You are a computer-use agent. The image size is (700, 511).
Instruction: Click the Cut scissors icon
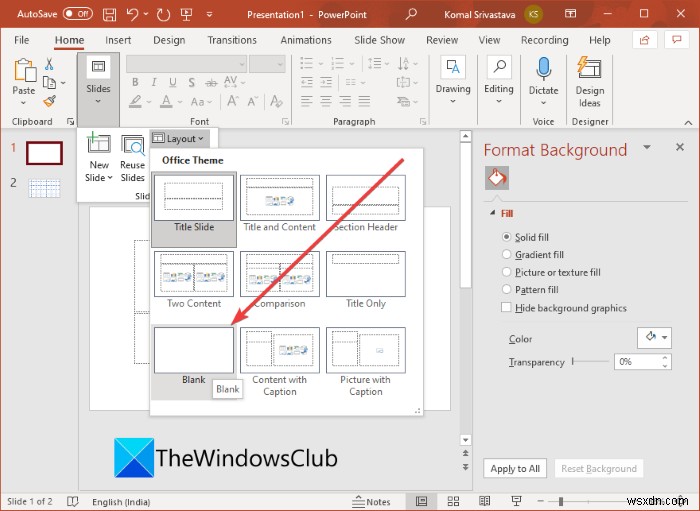tap(49, 64)
